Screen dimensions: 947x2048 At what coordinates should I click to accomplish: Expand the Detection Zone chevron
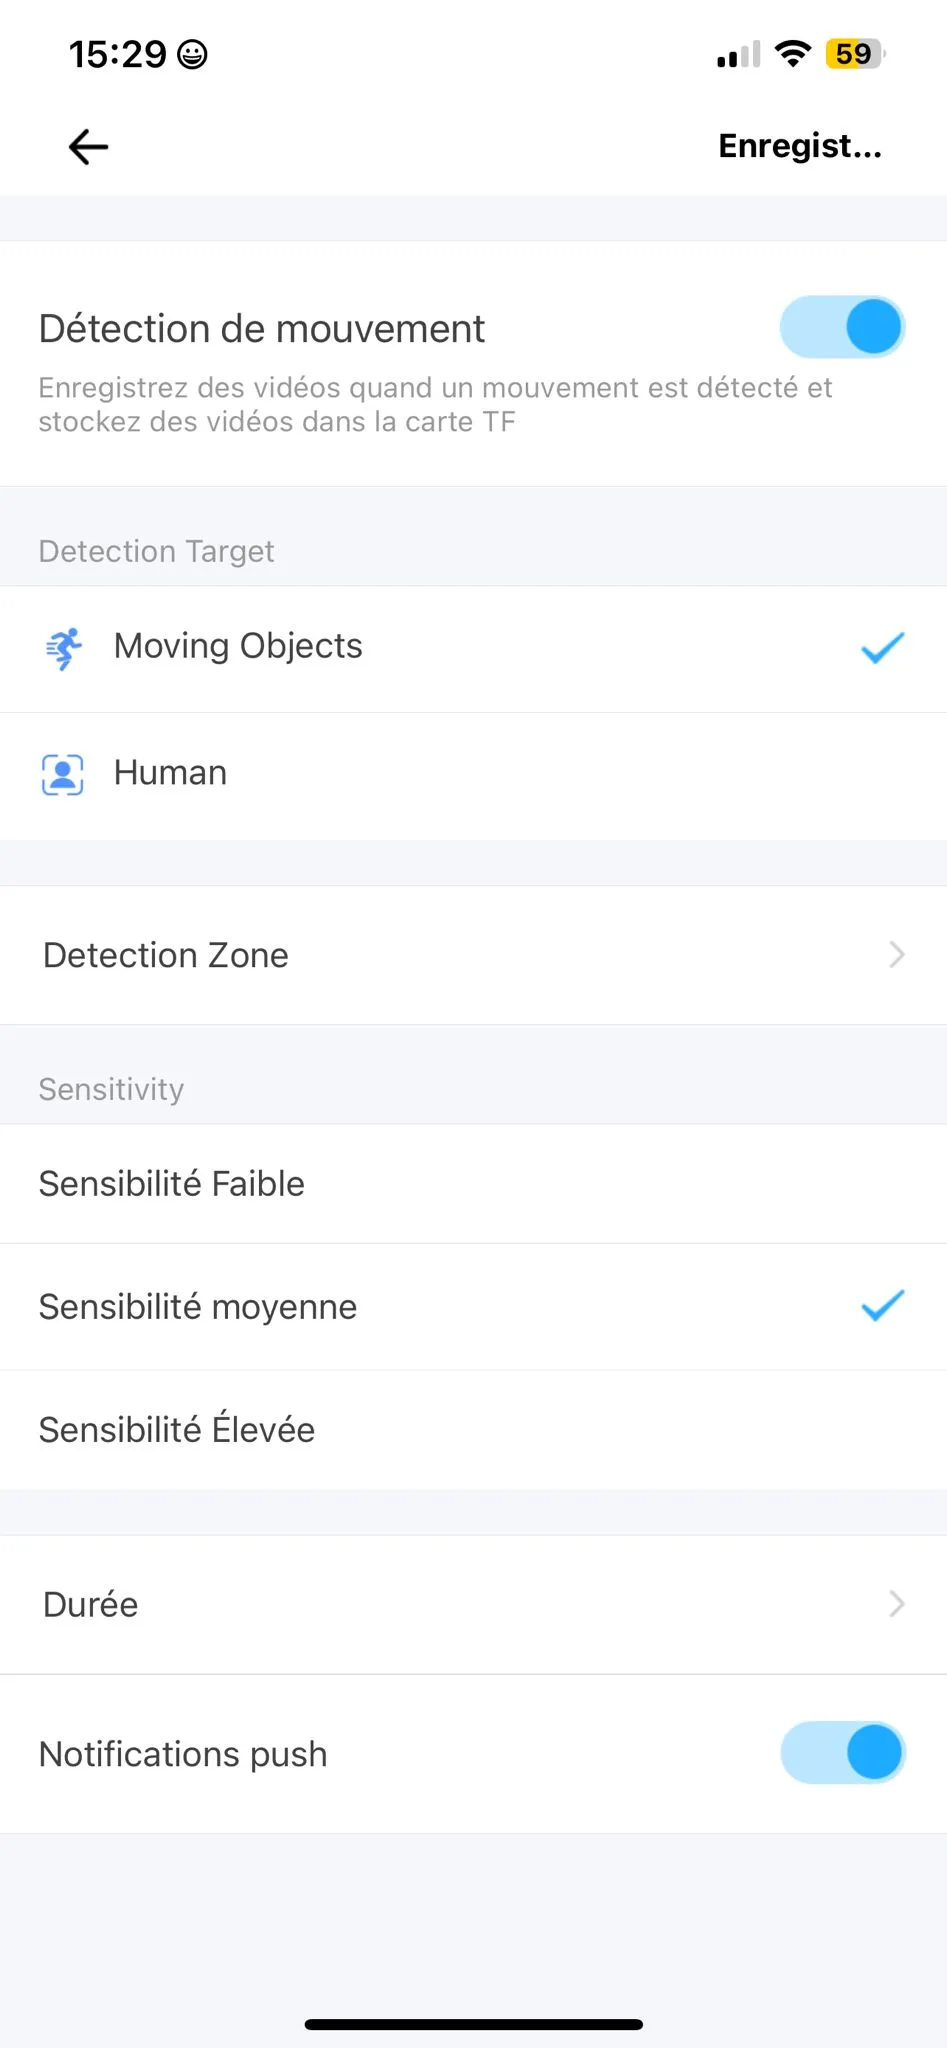pyautogui.click(x=896, y=955)
